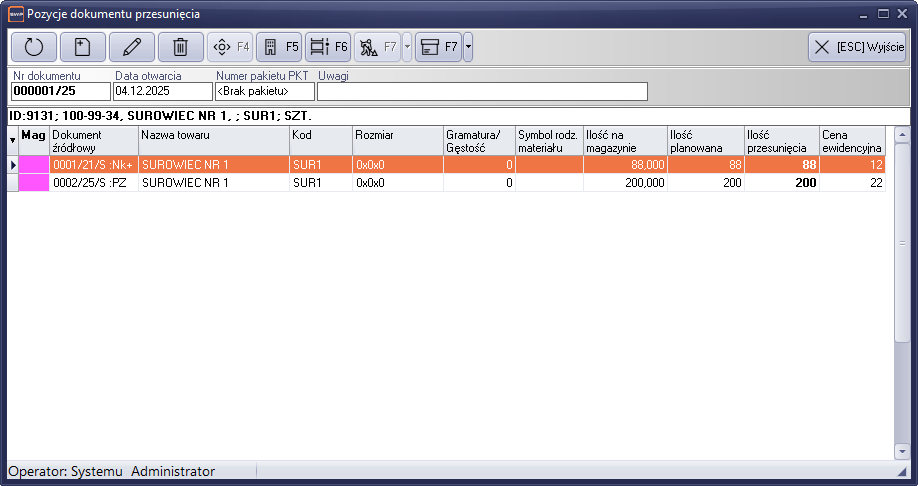Click magenta Mag cell in second row

pos(34,183)
